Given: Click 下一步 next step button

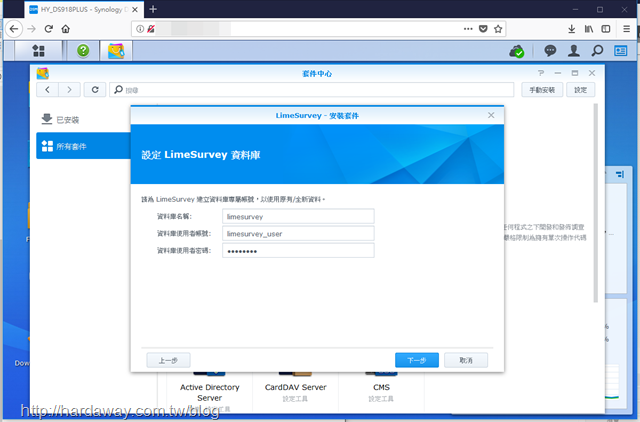Looking at the screenshot, I should (417, 360).
